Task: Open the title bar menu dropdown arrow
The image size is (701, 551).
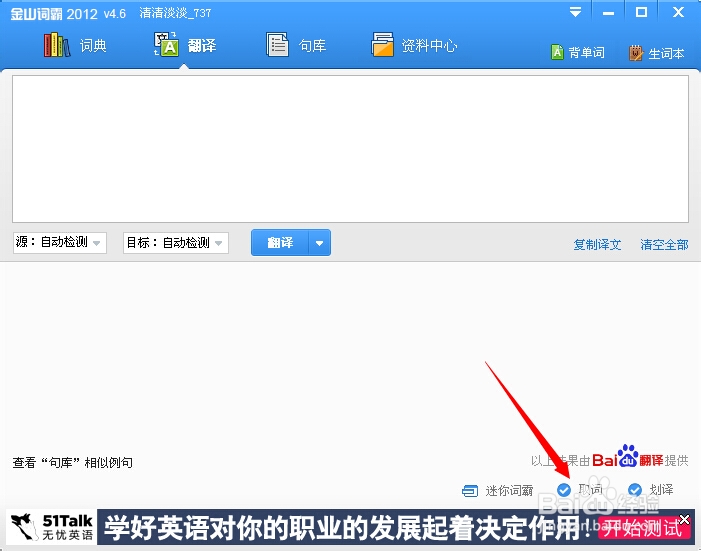Action: click(x=575, y=13)
